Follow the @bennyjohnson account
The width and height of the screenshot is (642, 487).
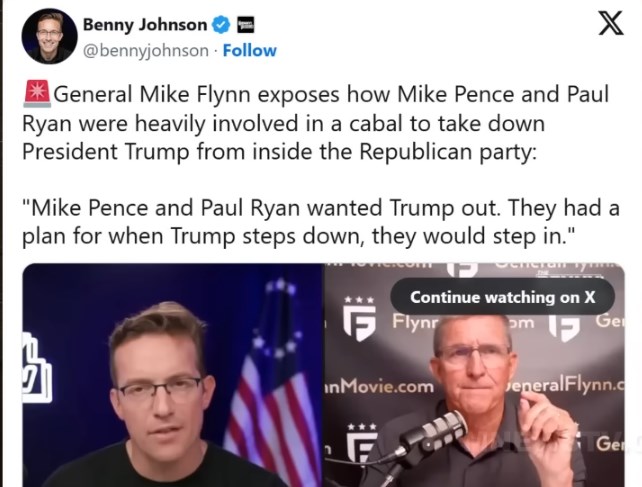coord(250,50)
